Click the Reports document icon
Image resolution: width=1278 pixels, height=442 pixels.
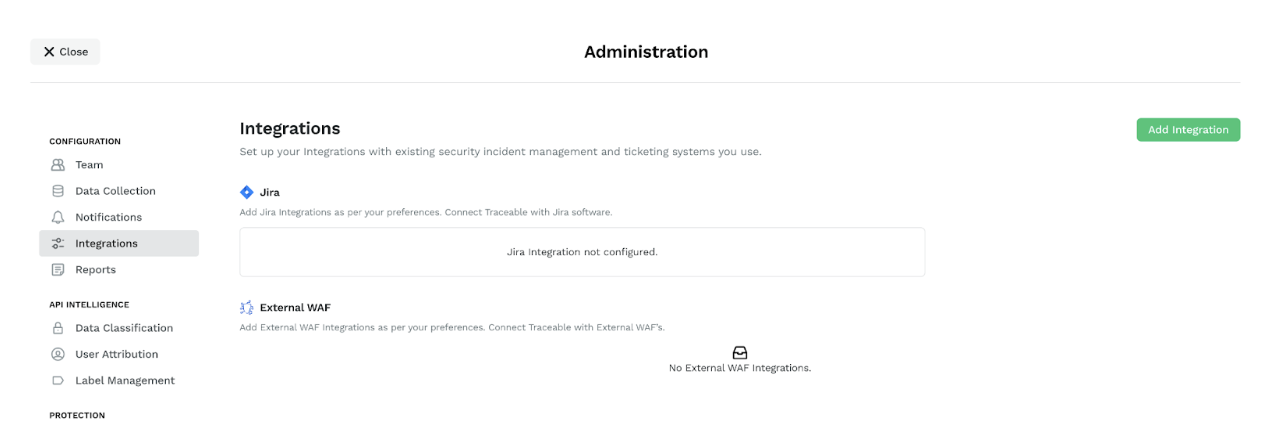58,270
